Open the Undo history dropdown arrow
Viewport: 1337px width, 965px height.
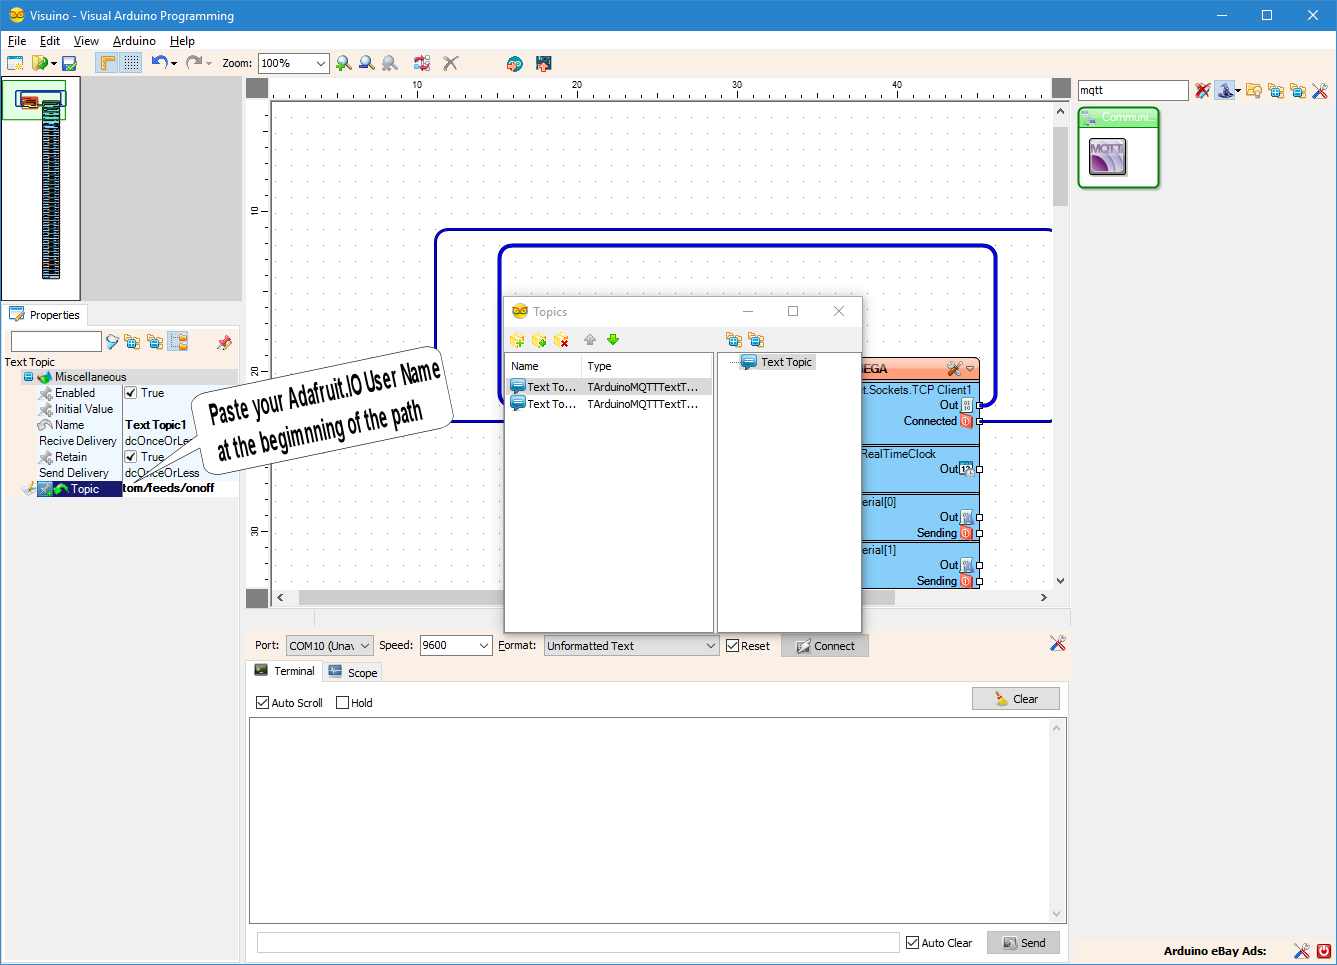point(174,64)
